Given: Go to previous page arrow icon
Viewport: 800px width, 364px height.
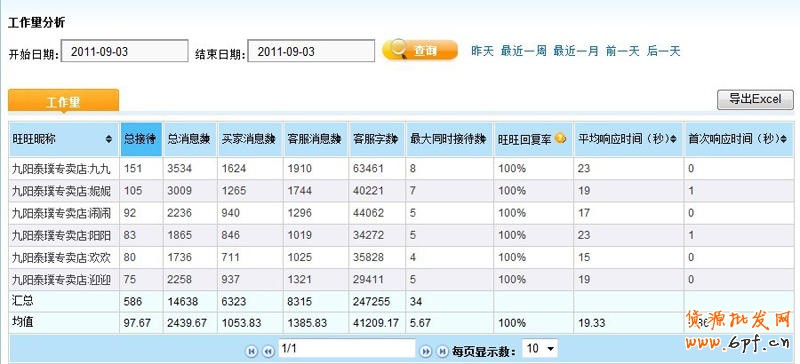Looking at the screenshot, I should (268, 351).
